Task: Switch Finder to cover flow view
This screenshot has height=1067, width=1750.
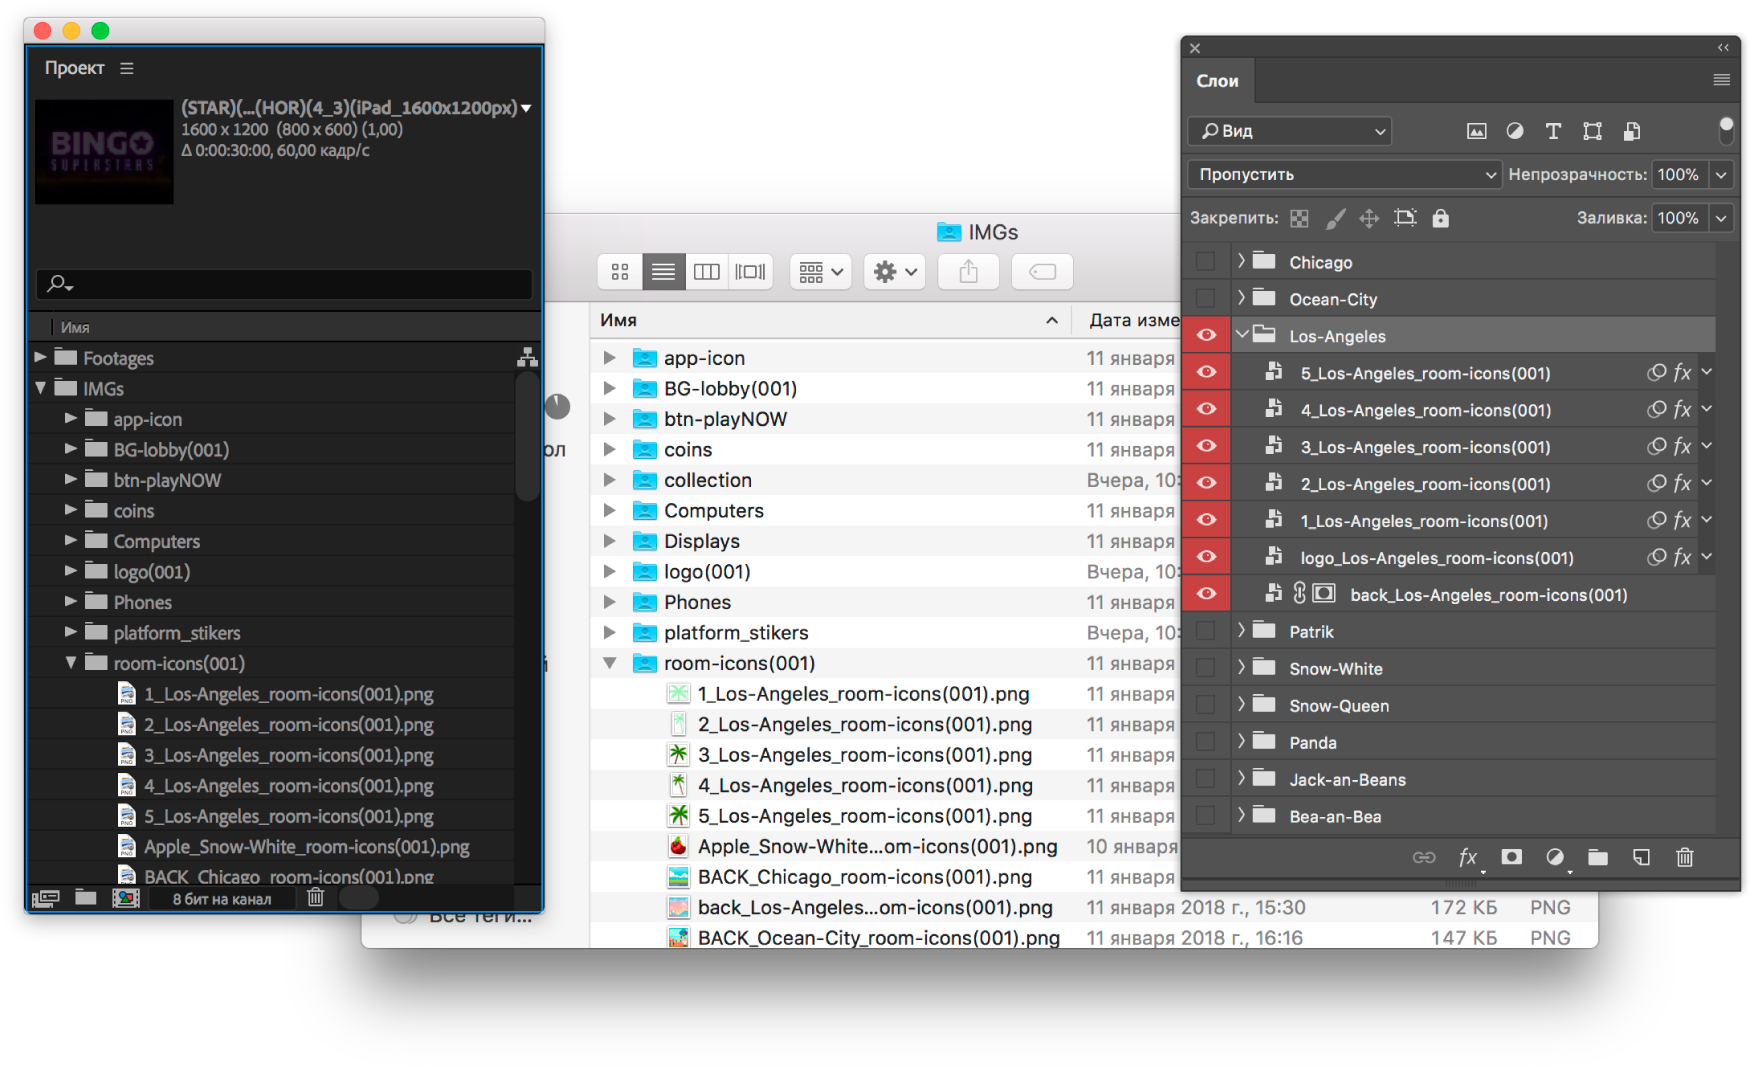Action: click(x=750, y=272)
